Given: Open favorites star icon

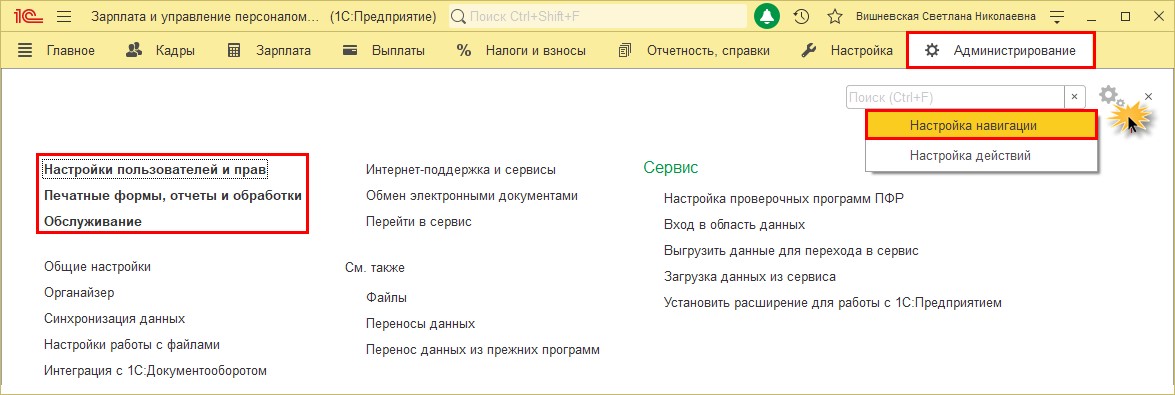Looking at the screenshot, I should click(834, 16).
